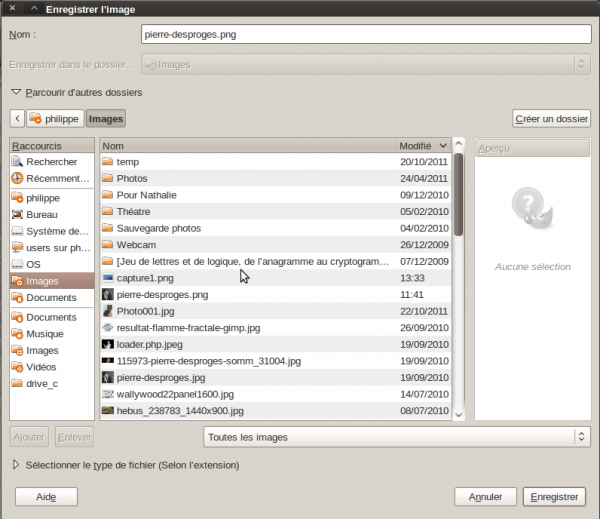Select 115973-pierre-desproges-somm_31004.jpg file
Image resolution: width=600 pixels, height=519 pixels.
[x=276, y=361]
